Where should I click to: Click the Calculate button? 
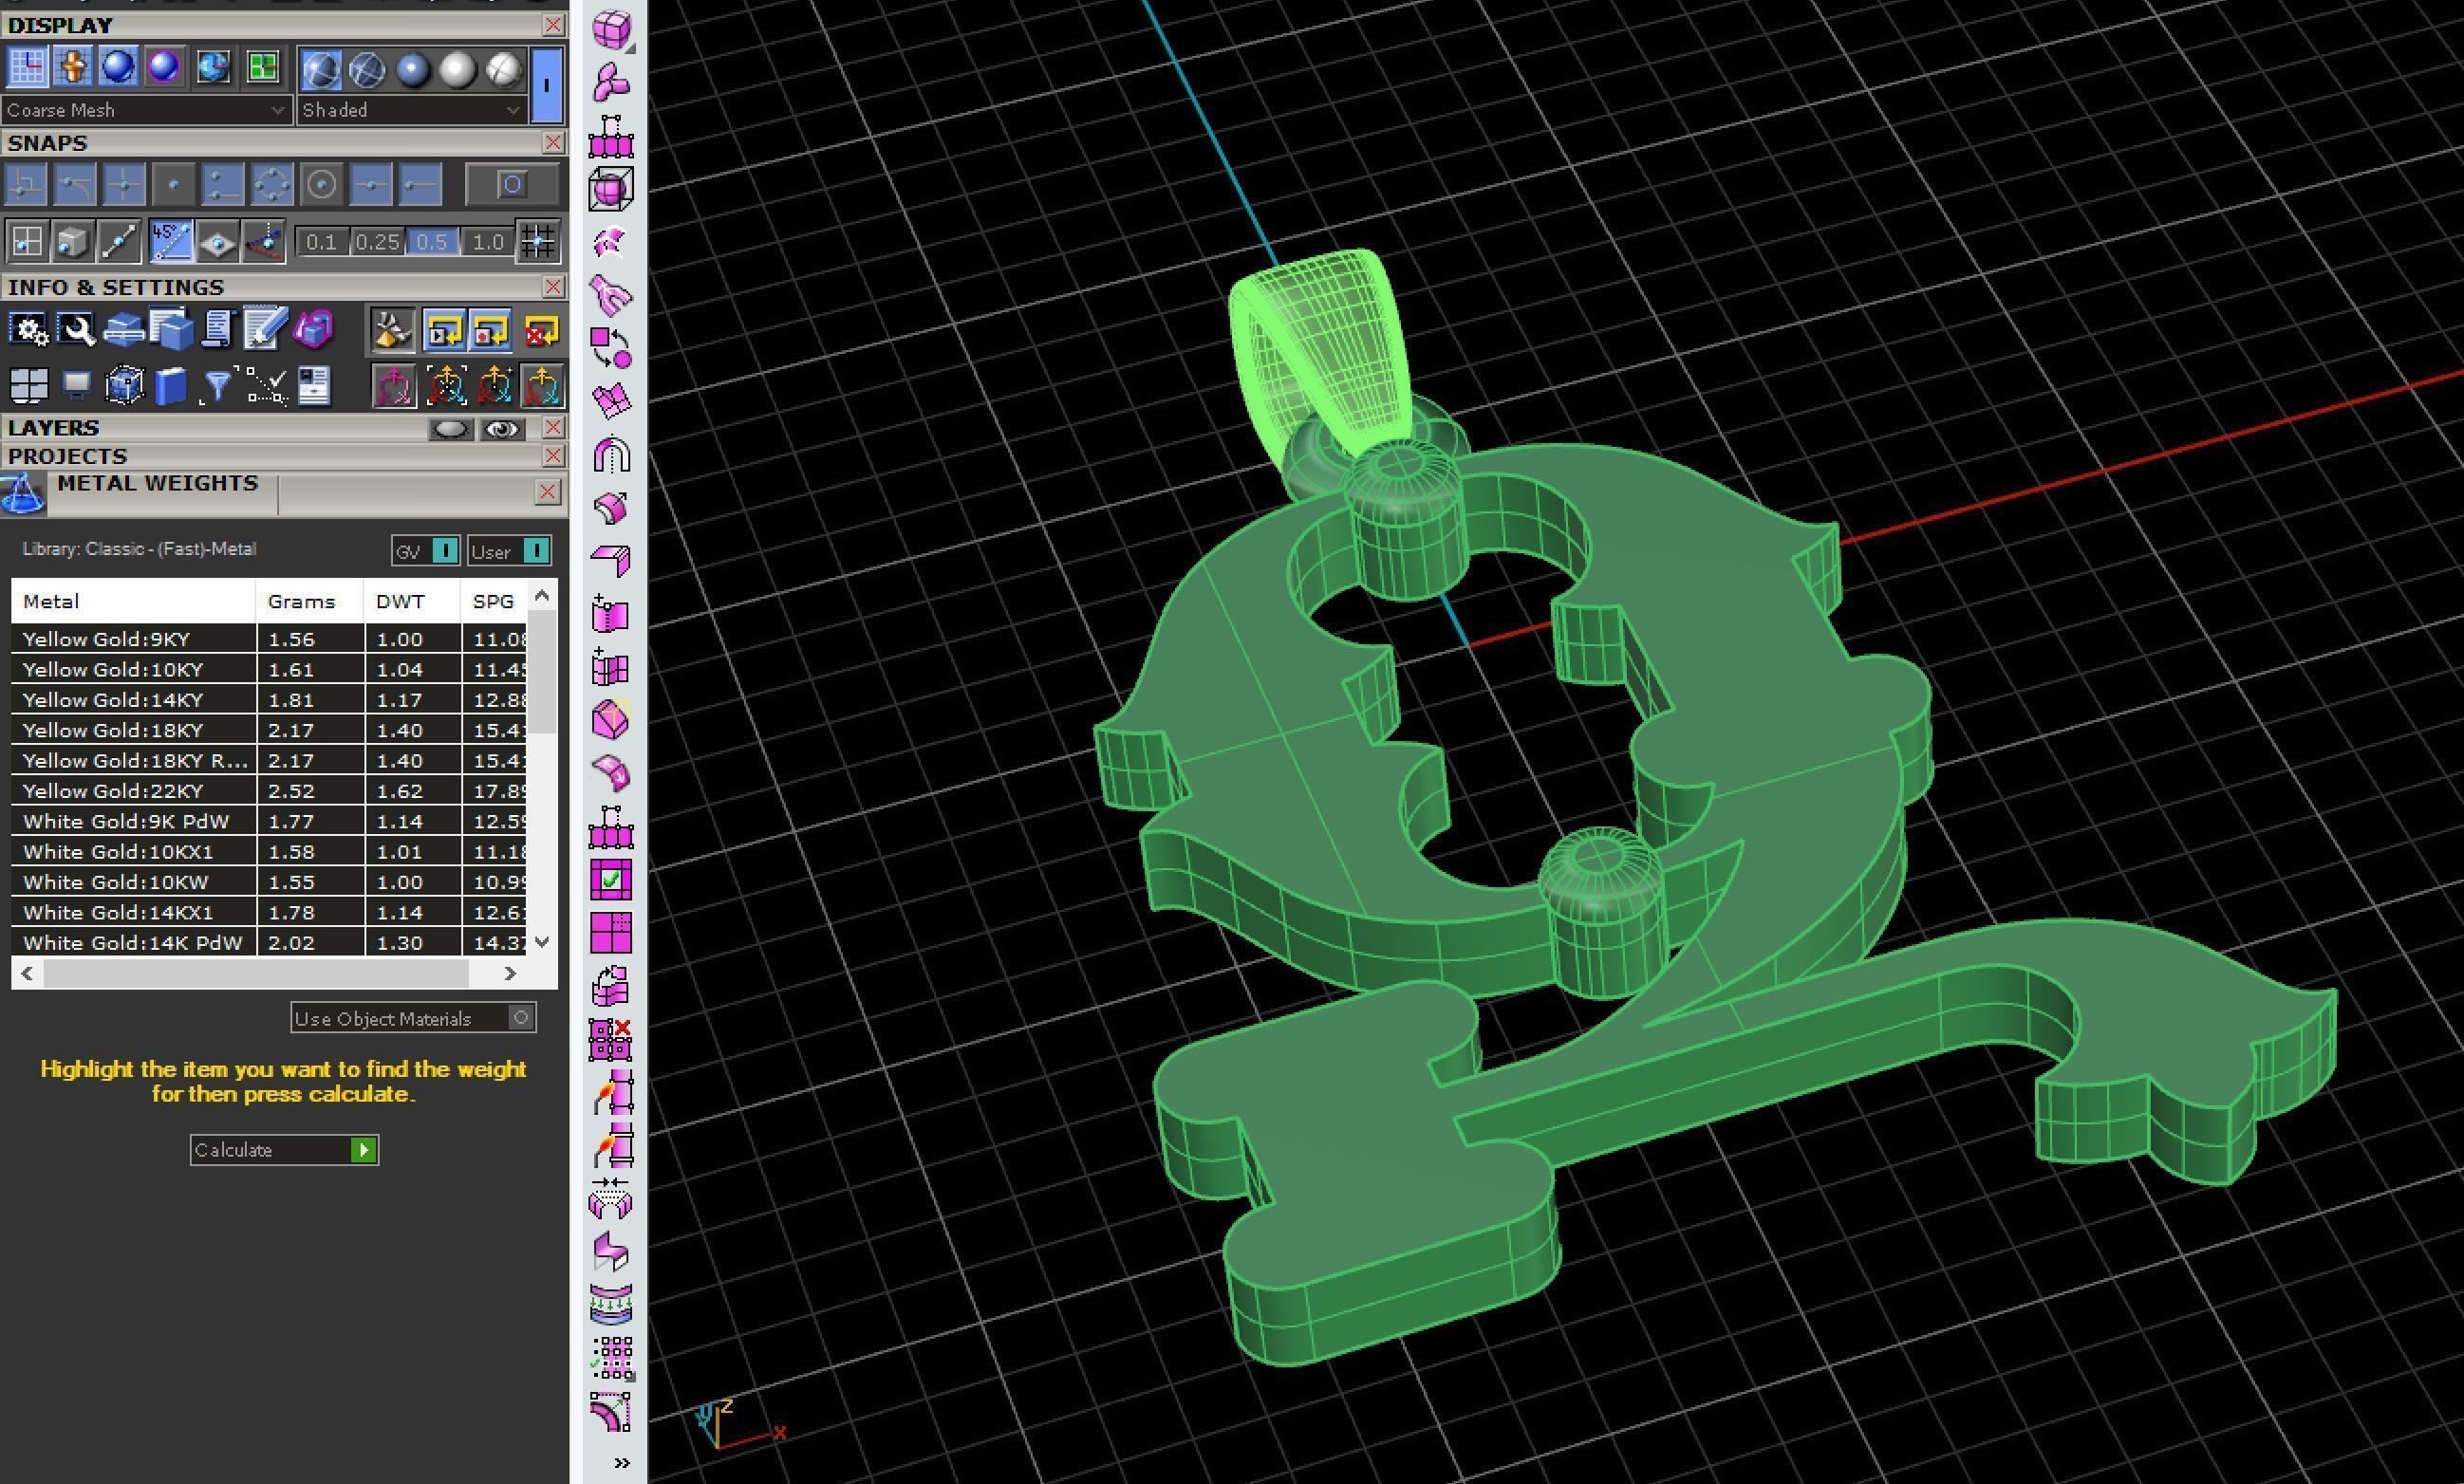point(284,1150)
